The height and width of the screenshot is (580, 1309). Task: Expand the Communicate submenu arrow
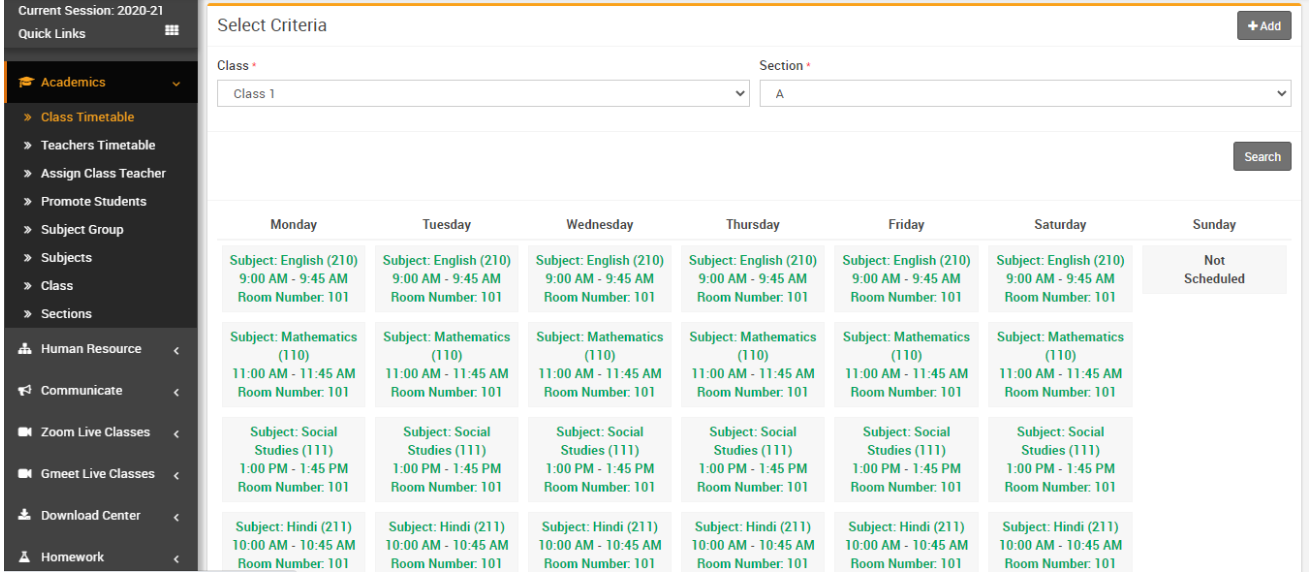click(x=176, y=392)
